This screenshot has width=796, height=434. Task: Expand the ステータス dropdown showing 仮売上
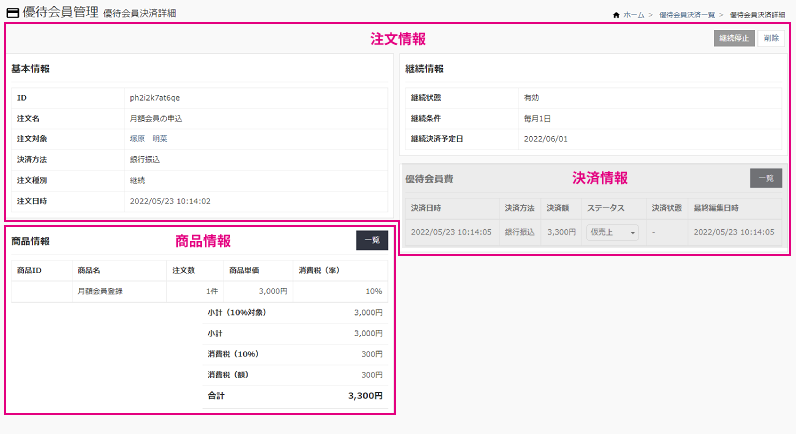coord(612,232)
